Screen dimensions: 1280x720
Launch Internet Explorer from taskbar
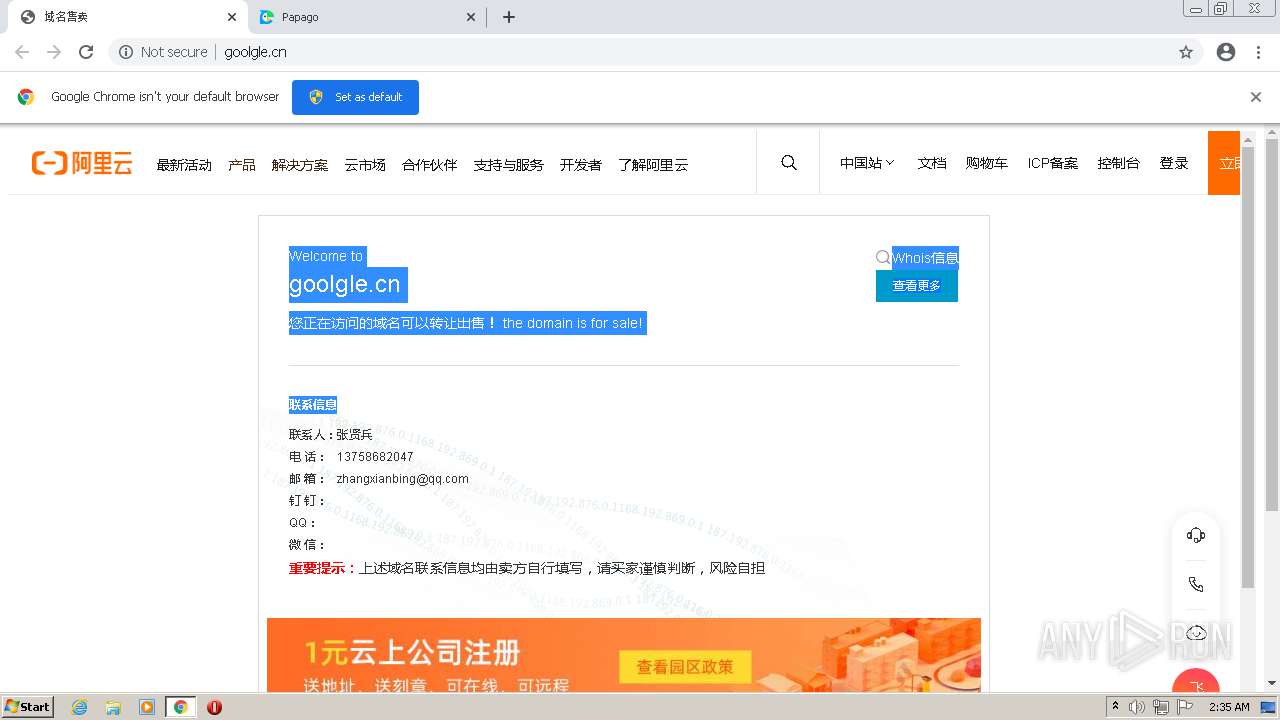80,707
